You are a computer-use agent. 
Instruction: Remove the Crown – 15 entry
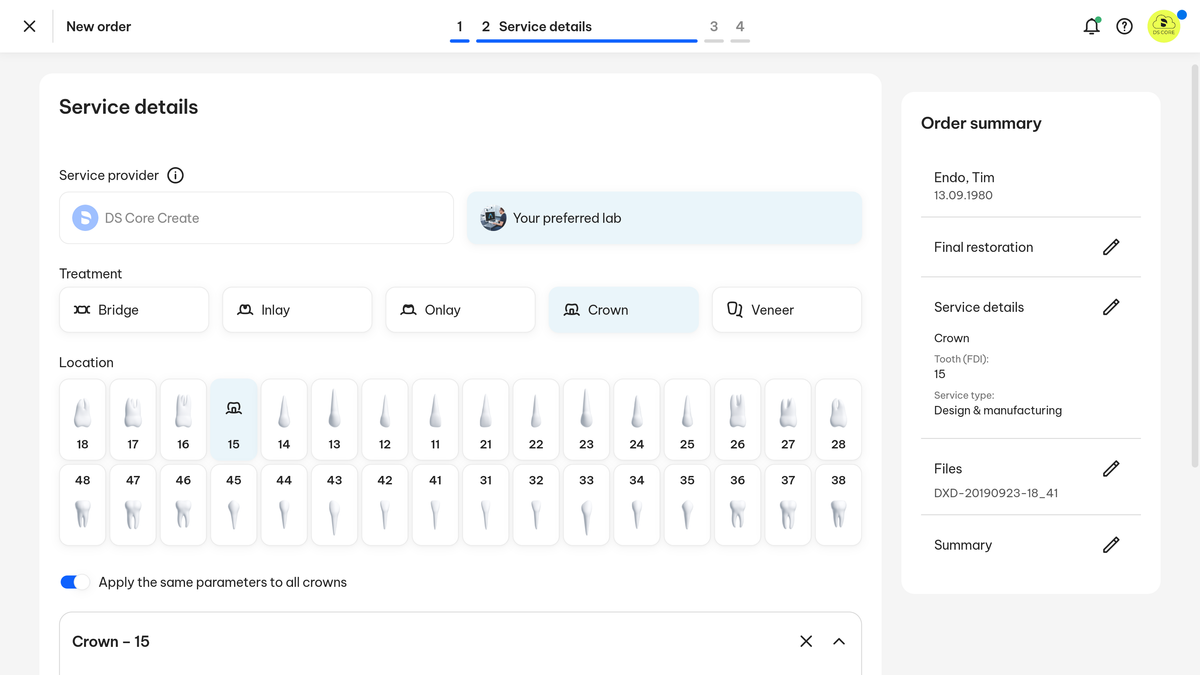(x=806, y=641)
